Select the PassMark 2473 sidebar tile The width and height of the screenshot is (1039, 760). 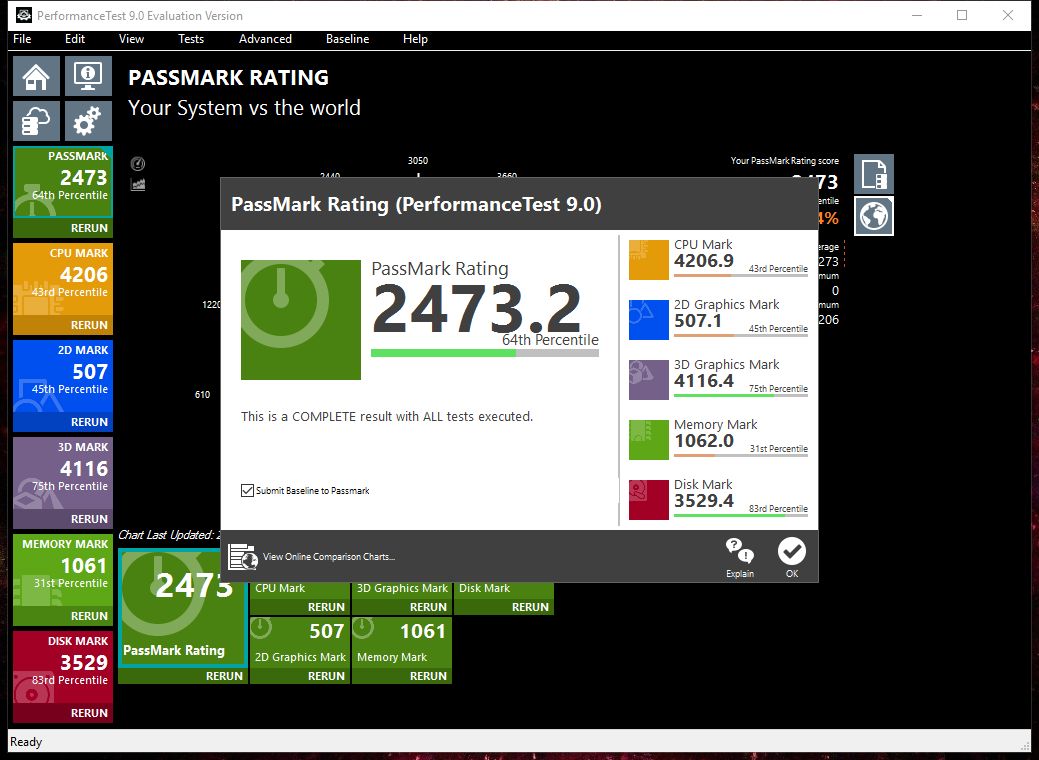point(63,182)
